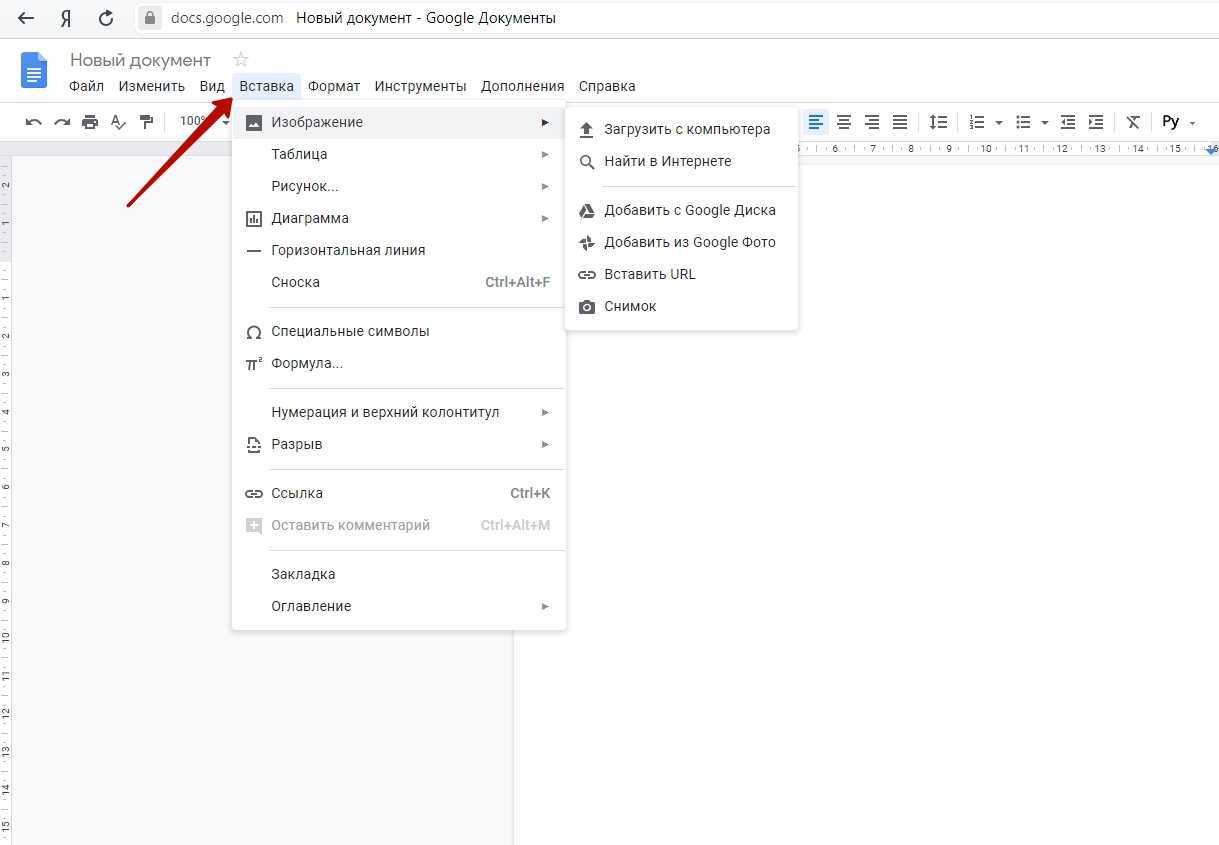Image resolution: width=1219 pixels, height=845 pixels.
Task: Expand the Изображение submenu
Action: (399, 122)
